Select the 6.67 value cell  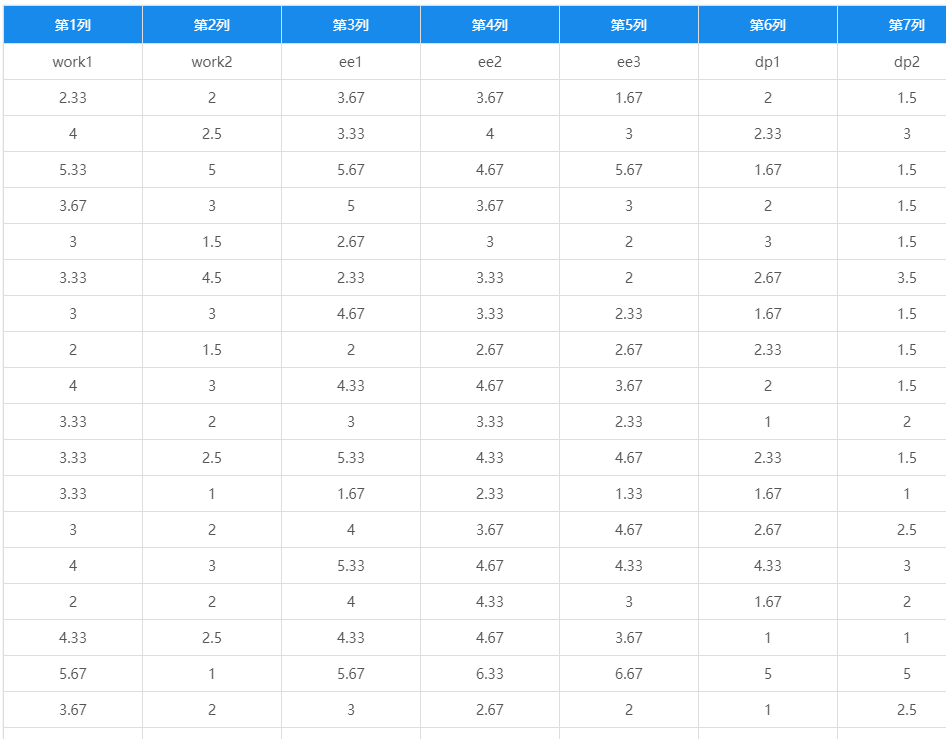629,673
